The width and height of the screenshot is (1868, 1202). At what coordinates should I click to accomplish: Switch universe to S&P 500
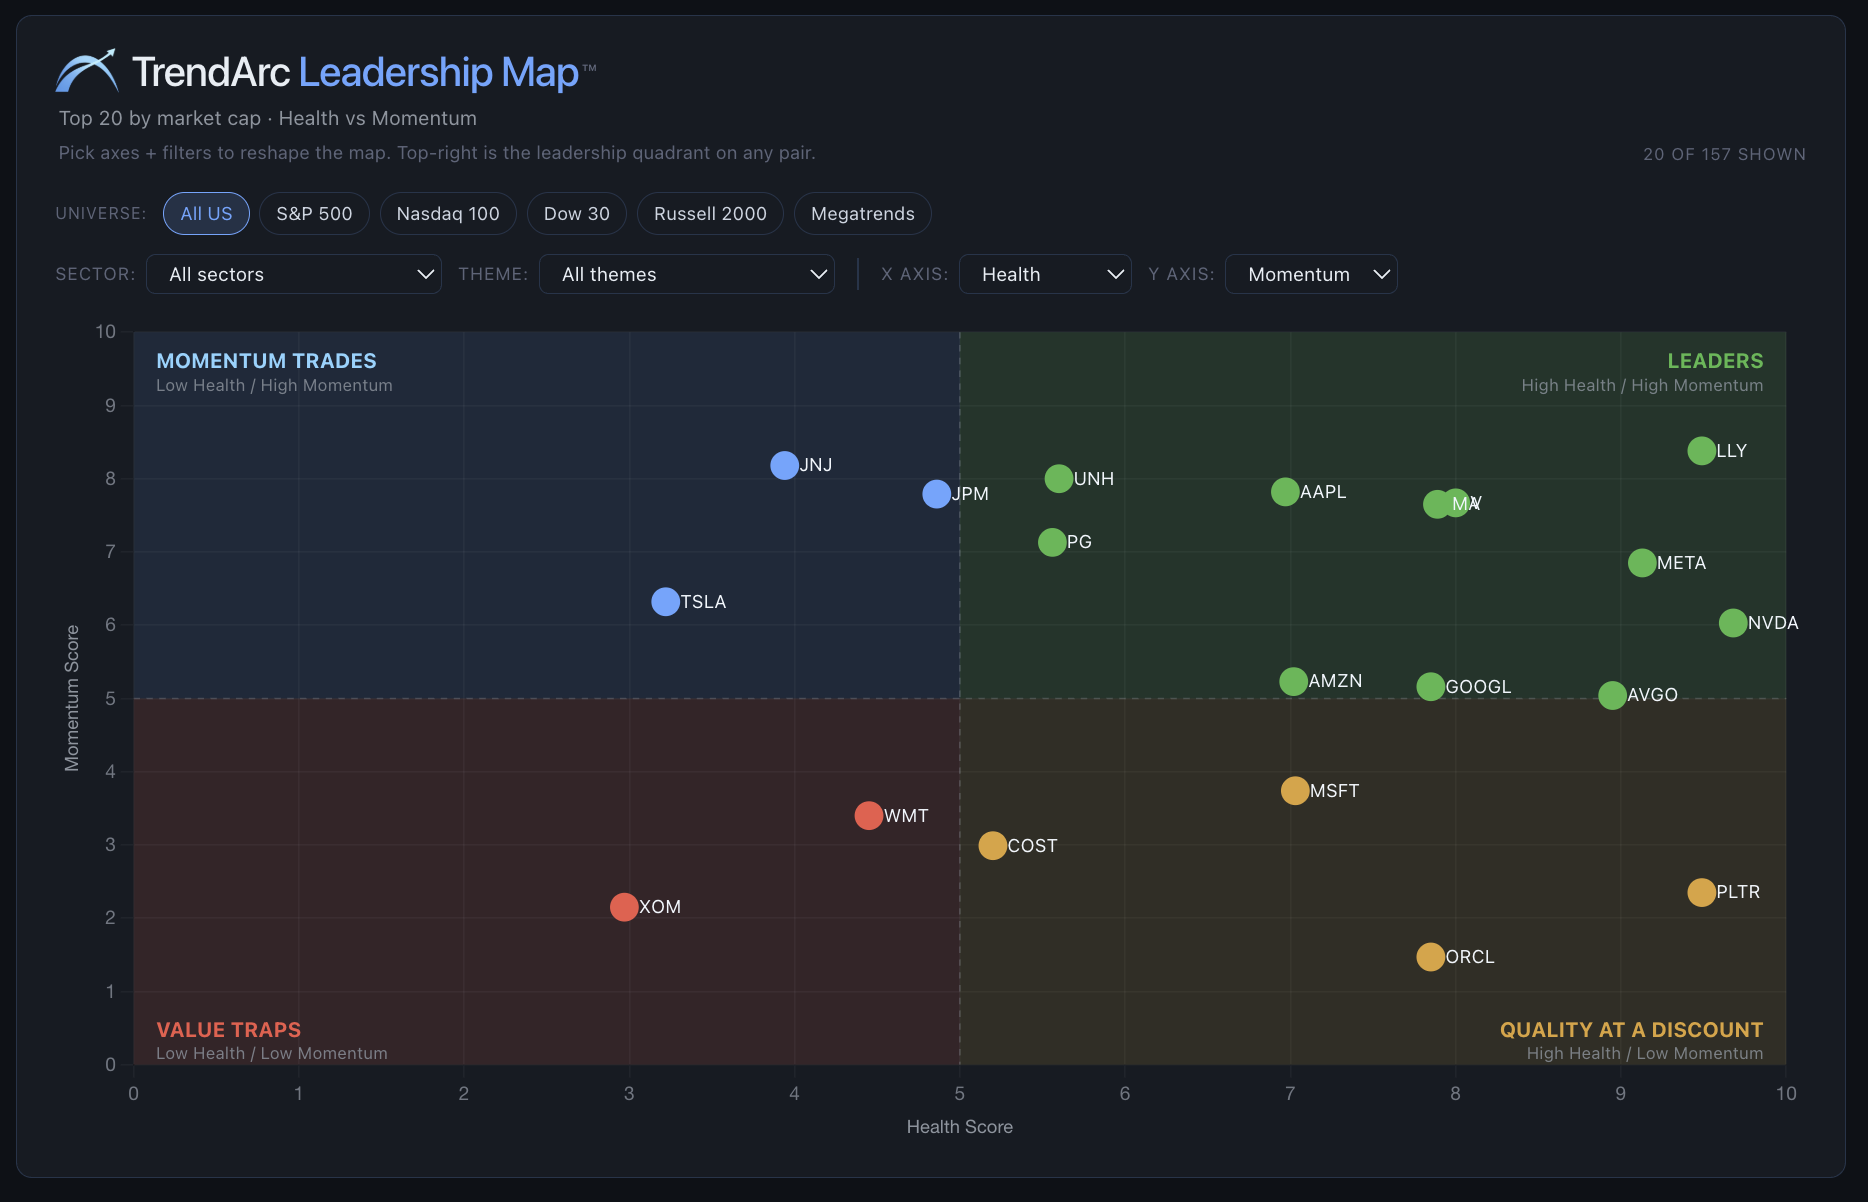click(314, 214)
